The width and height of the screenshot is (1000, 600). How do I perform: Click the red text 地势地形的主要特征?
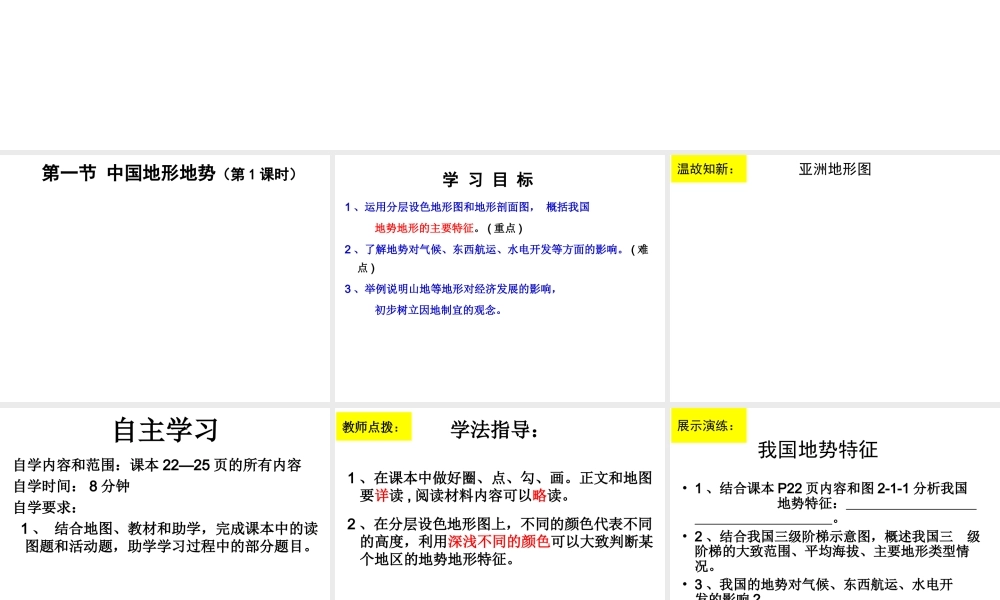pyautogui.click(x=424, y=228)
